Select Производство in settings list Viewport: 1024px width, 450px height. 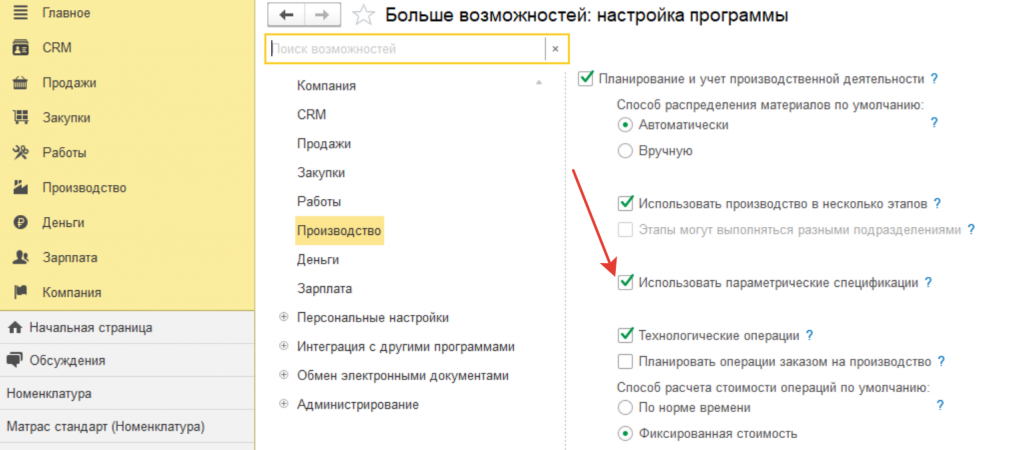[x=340, y=231]
